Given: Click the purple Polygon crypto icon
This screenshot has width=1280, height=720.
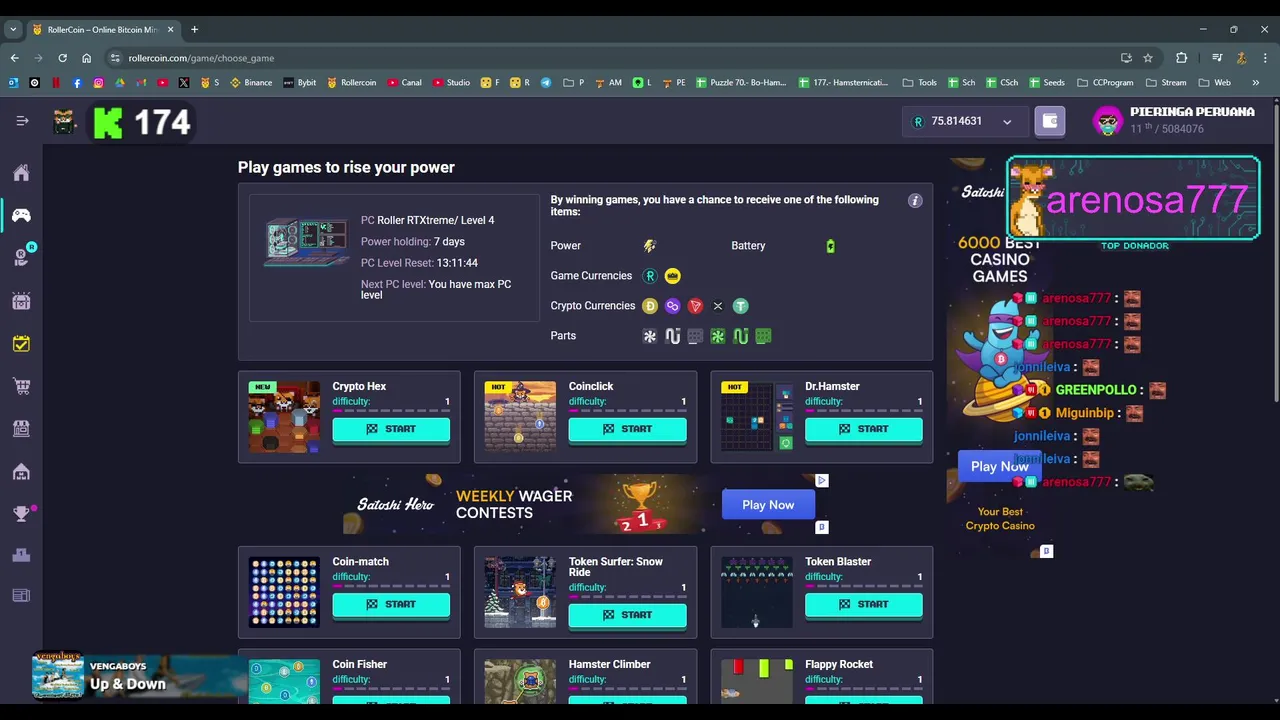Looking at the screenshot, I should point(673,306).
